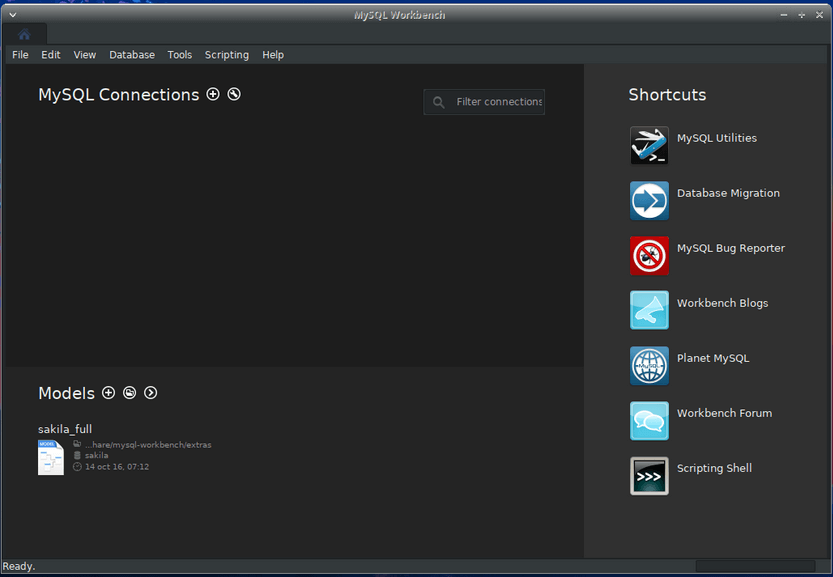Click the Shortcuts heading

click(667, 95)
